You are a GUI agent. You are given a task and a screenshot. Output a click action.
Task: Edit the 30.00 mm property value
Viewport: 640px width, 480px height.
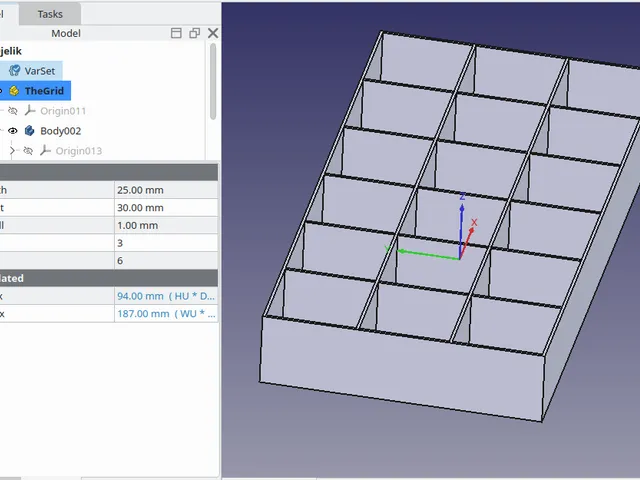[x=166, y=208]
